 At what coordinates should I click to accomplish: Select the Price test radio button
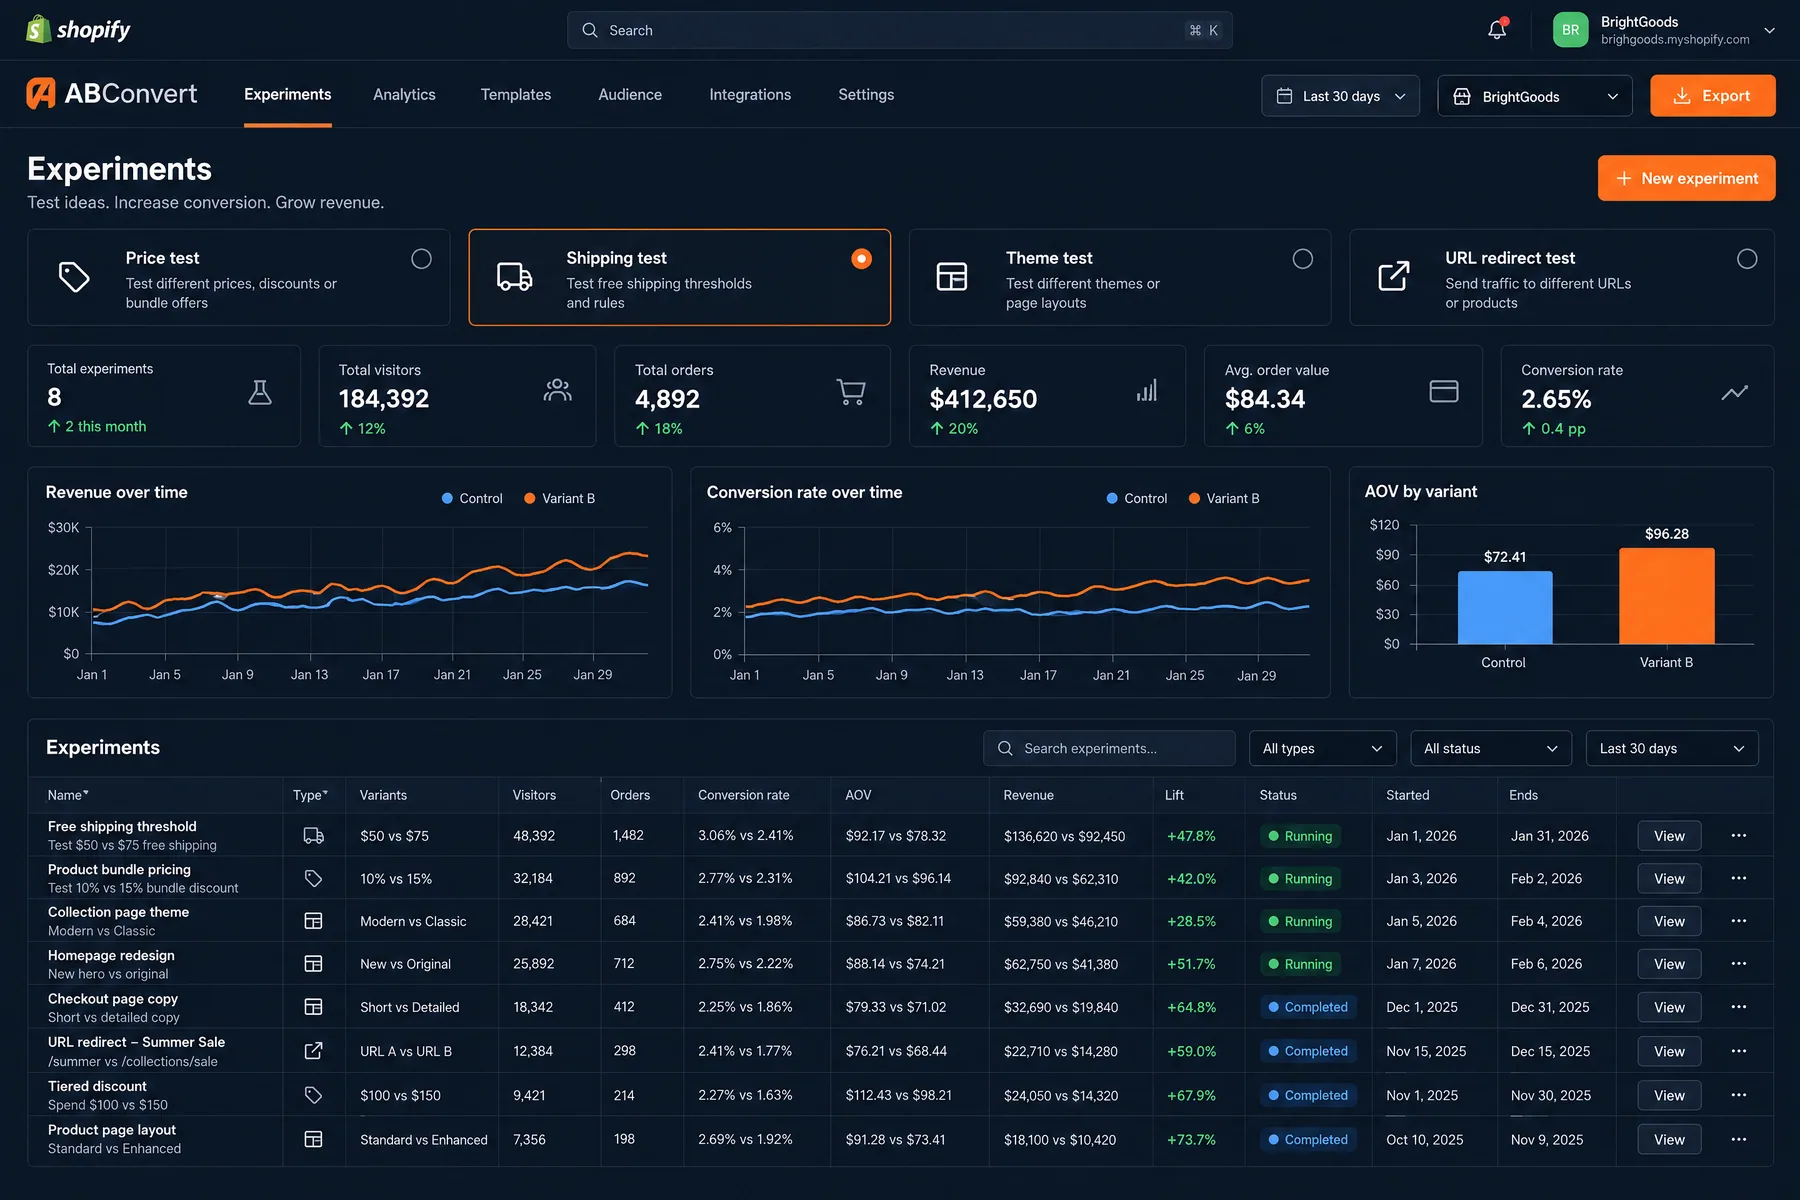coord(422,259)
